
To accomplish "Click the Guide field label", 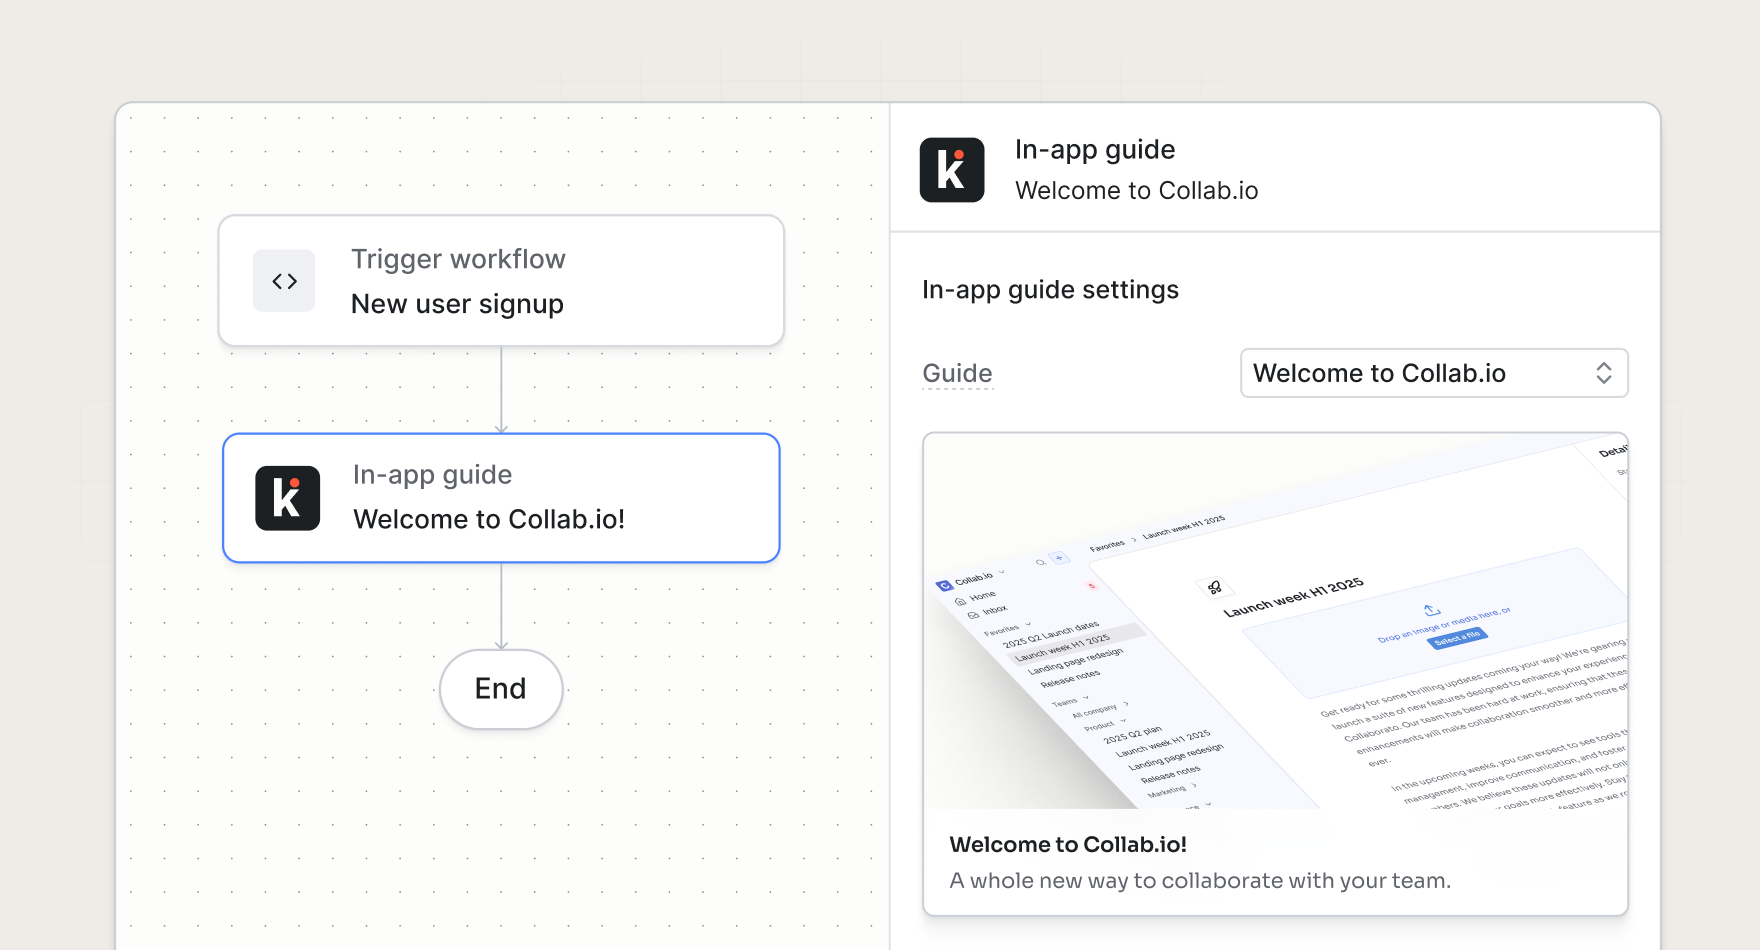I will point(957,373).
